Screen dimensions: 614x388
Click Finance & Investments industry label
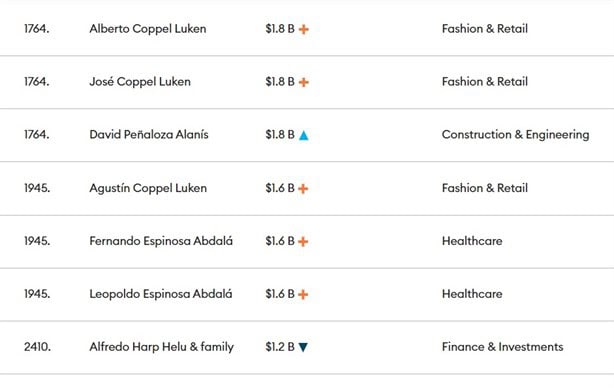click(502, 347)
